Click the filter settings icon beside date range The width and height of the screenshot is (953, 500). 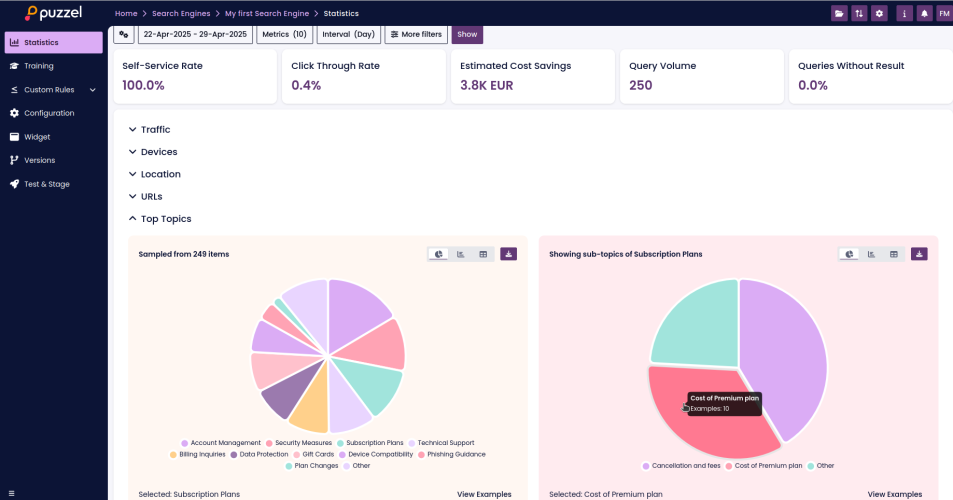coord(123,34)
